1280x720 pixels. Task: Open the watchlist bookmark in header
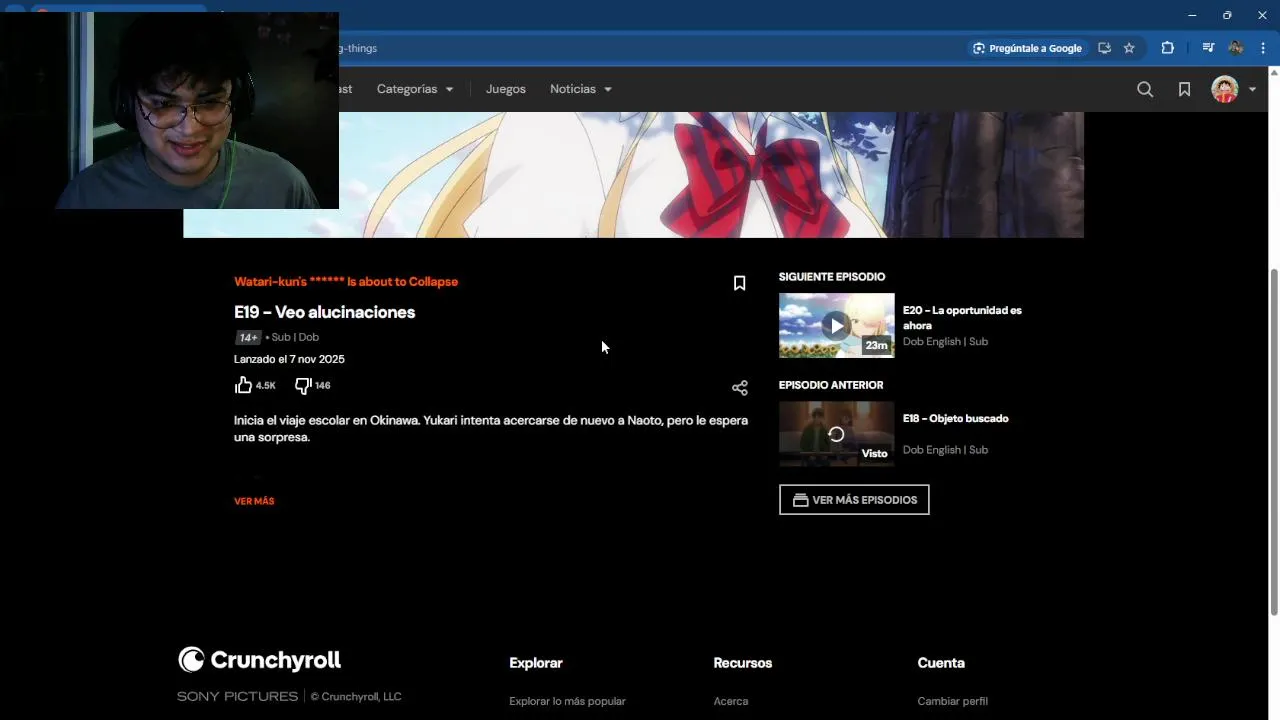coord(1184,89)
